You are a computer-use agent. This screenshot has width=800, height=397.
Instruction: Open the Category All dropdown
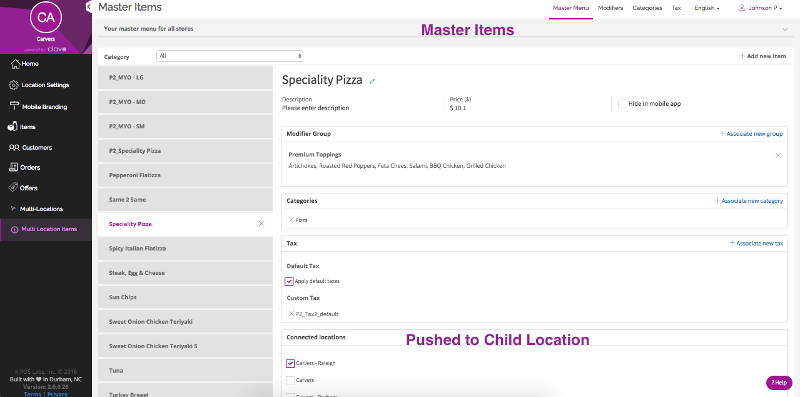[x=230, y=56]
